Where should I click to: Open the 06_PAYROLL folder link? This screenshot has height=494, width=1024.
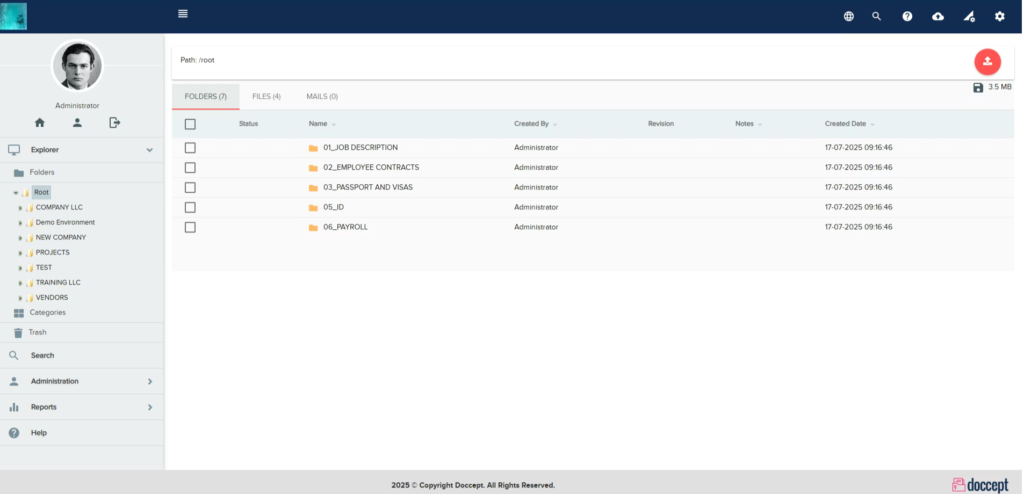coord(345,227)
